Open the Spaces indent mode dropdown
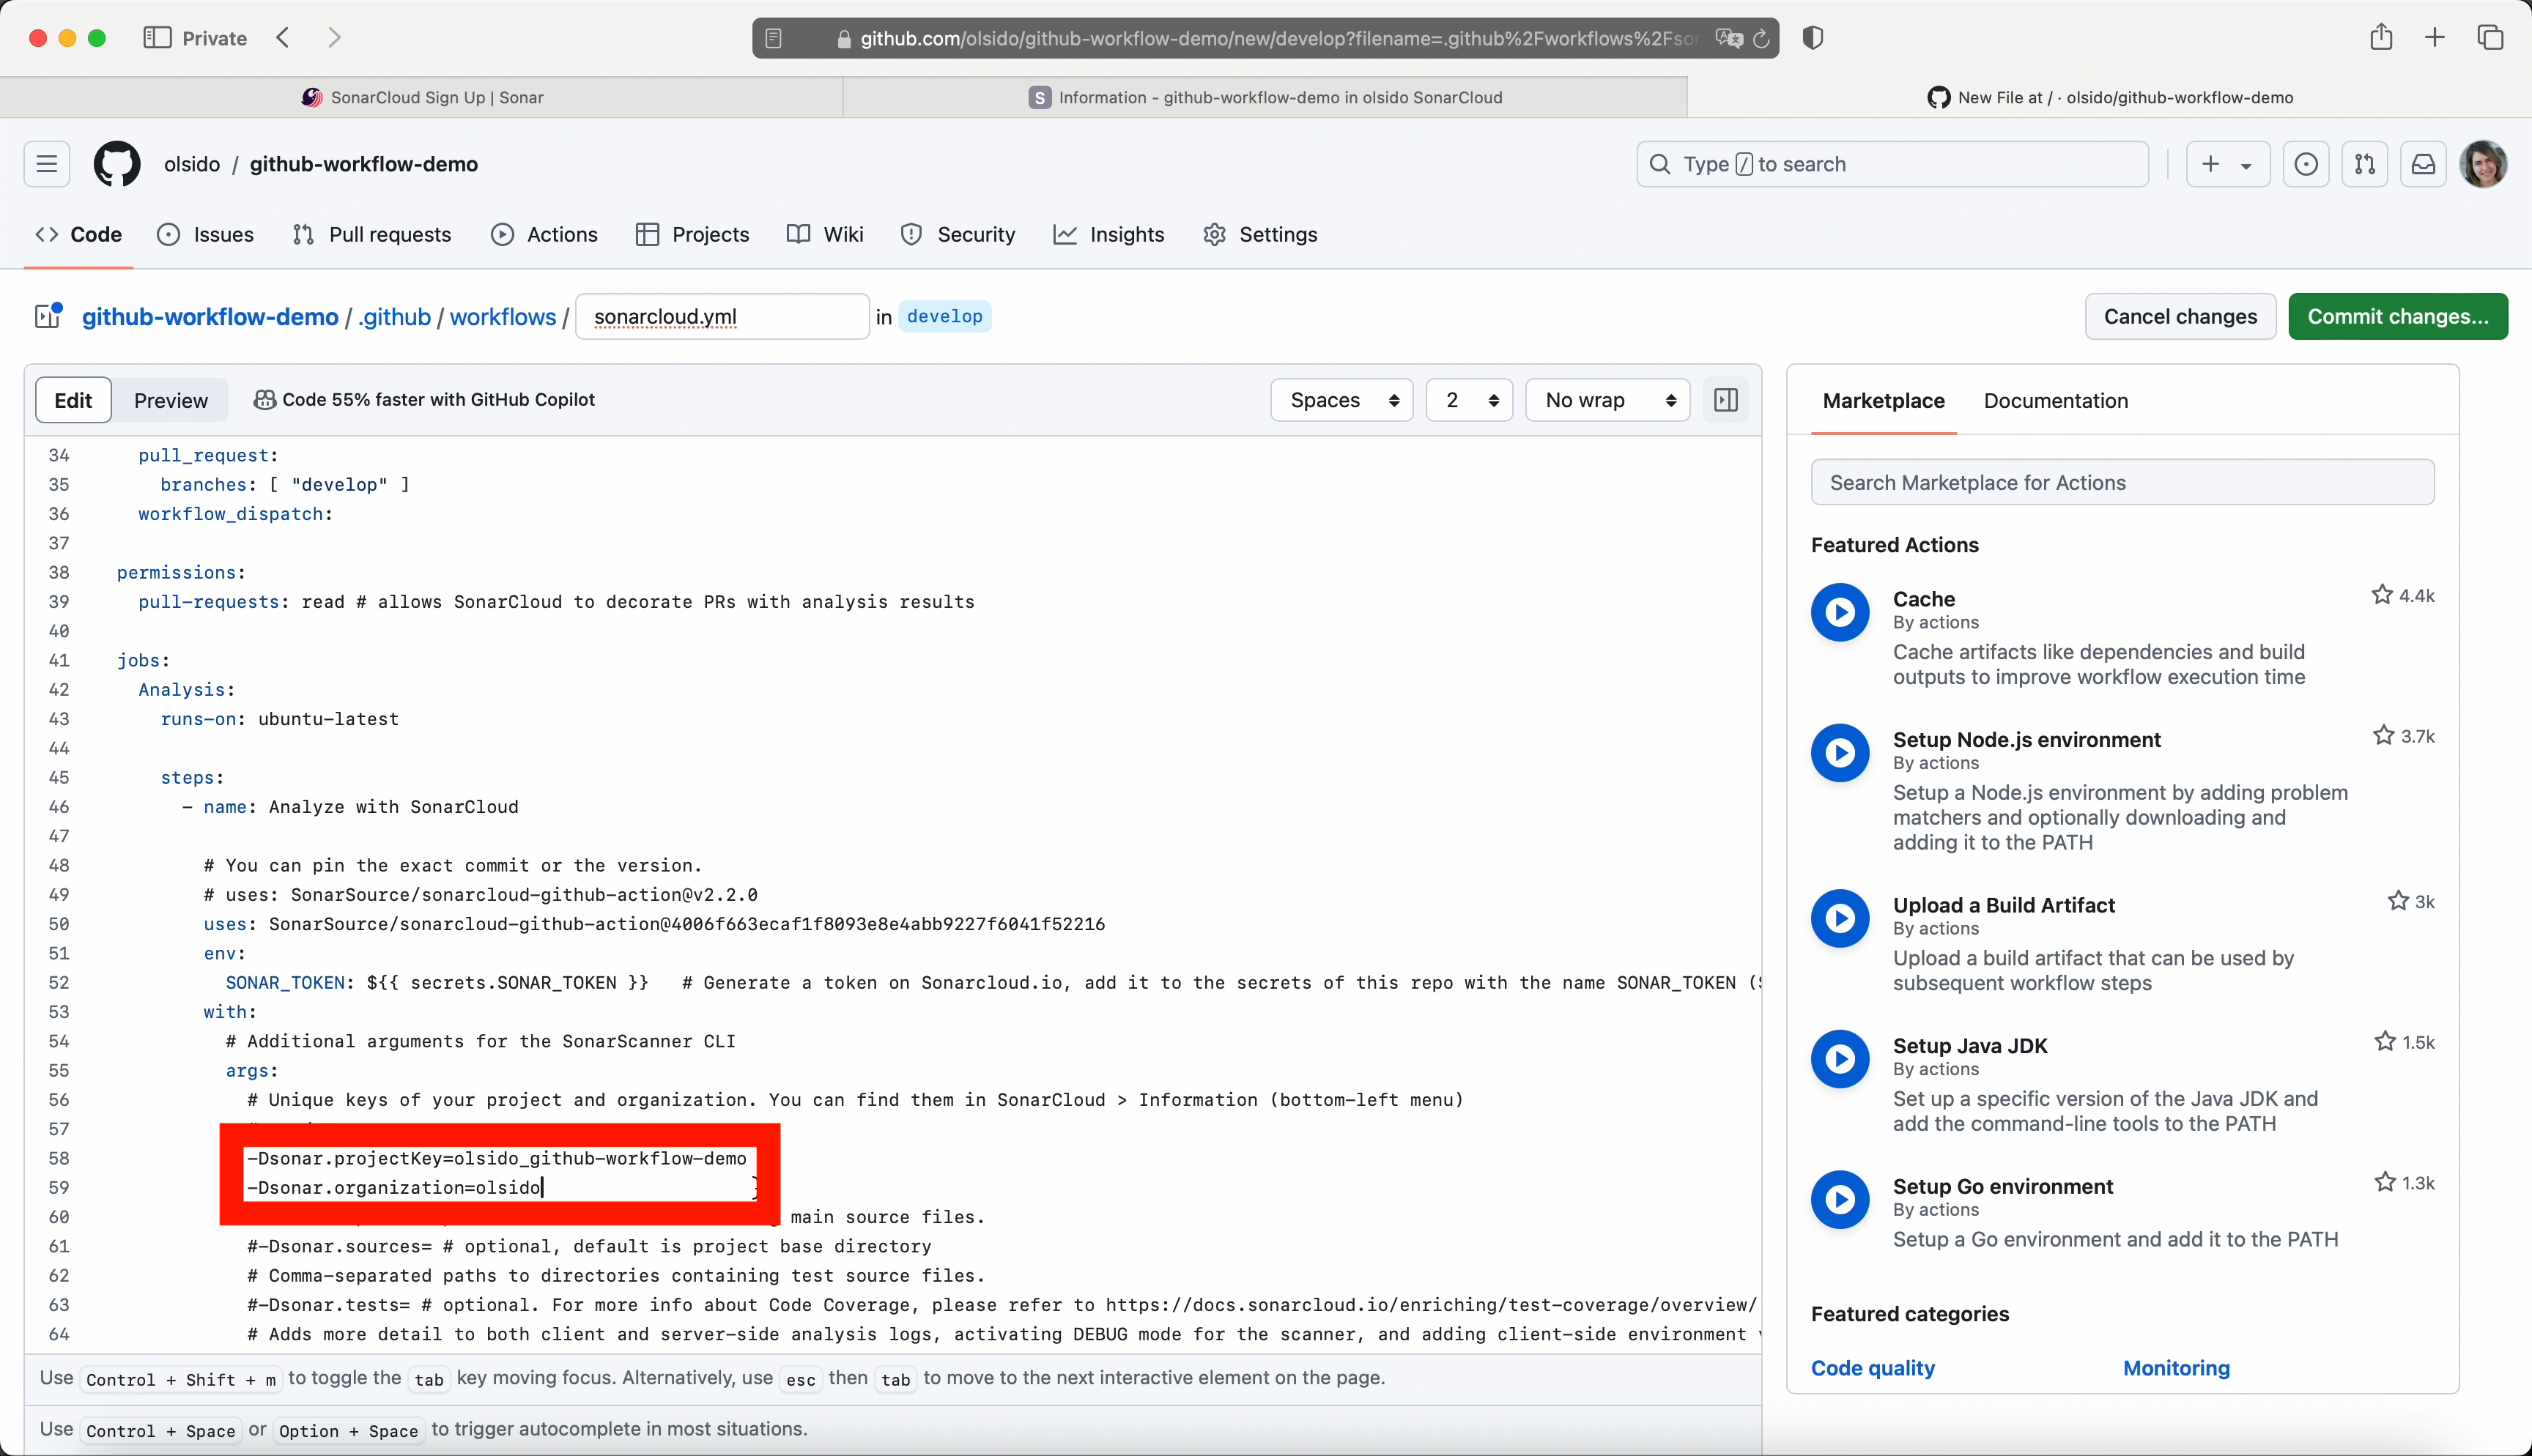 point(1341,400)
